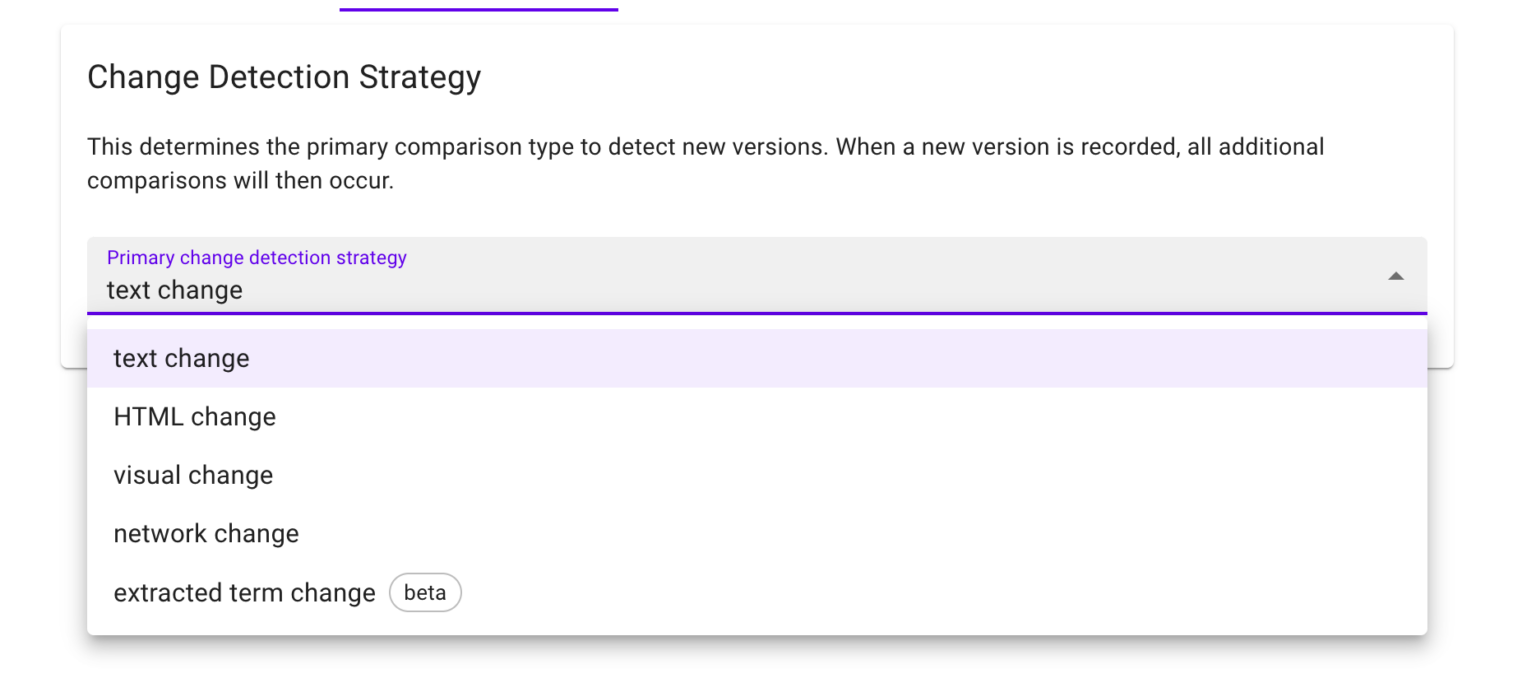The height and width of the screenshot is (678, 1536).
Task: Click the Change Detection Strategy heading
Action: click(x=284, y=77)
